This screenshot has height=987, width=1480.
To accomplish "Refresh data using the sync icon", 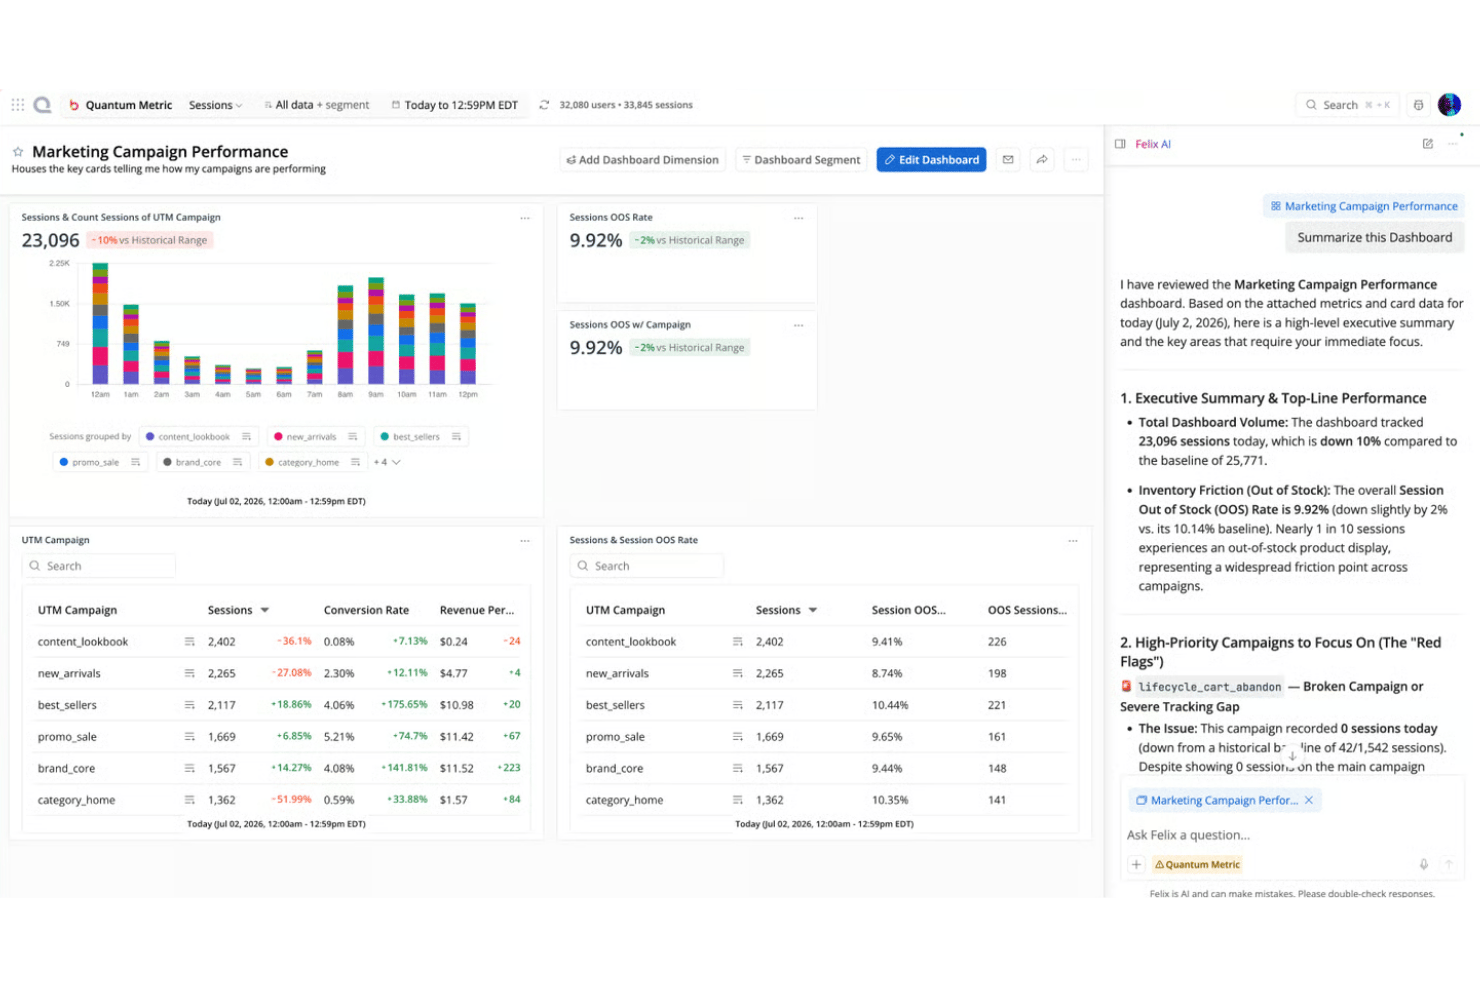I will click(544, 105).
